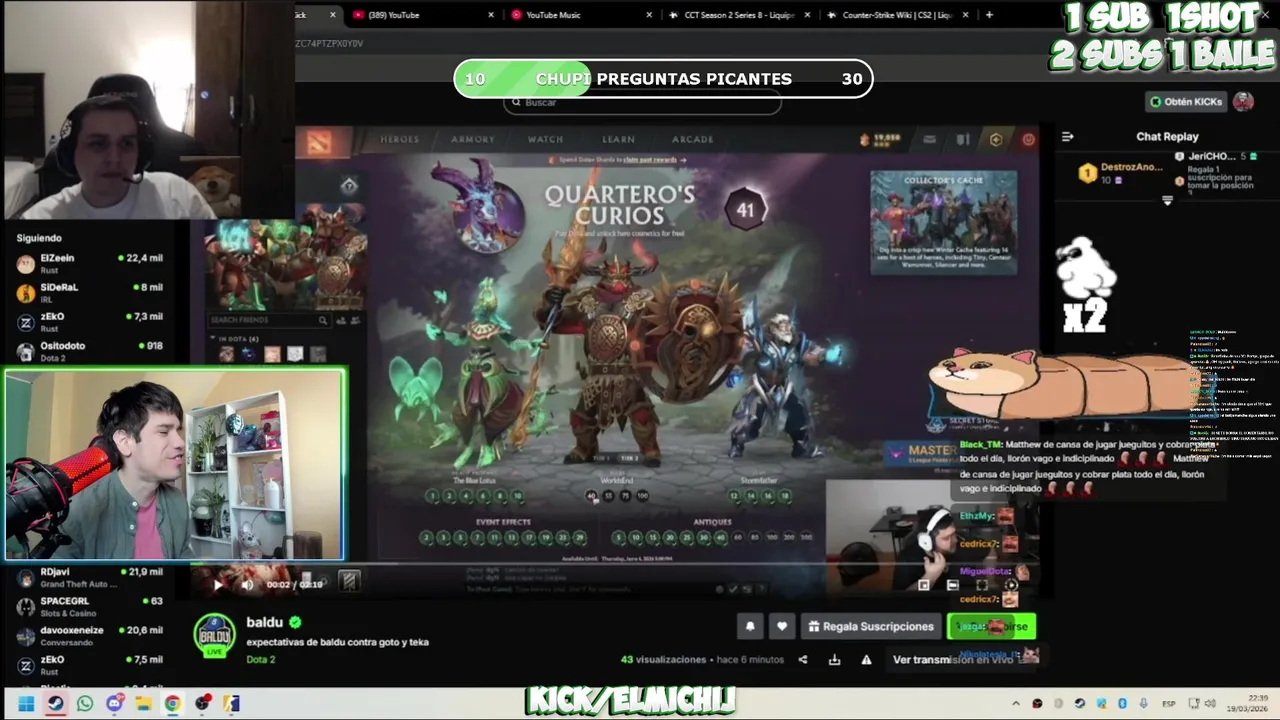Click the Obtén KICKs button
The image size is (1280, 720).
pos(1186,102)
